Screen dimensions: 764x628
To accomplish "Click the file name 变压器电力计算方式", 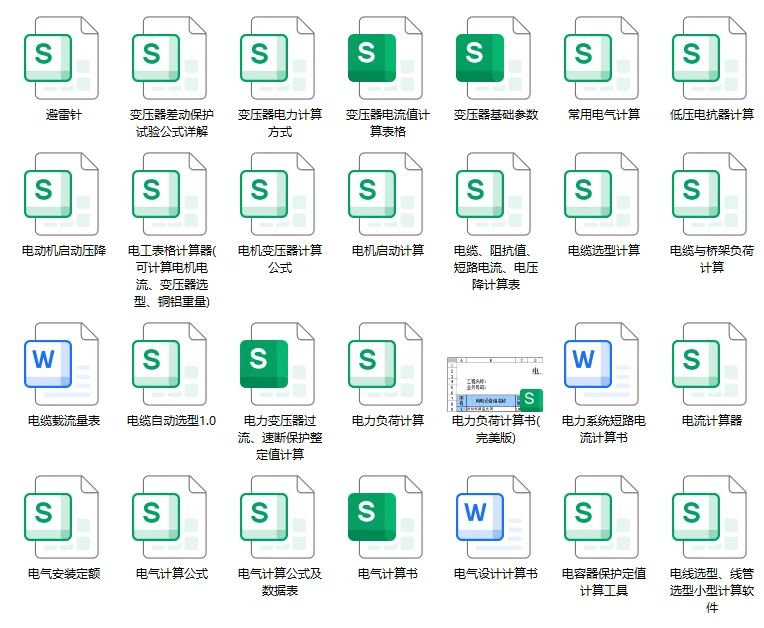I will pyautogui.click(x=280, y=123).
